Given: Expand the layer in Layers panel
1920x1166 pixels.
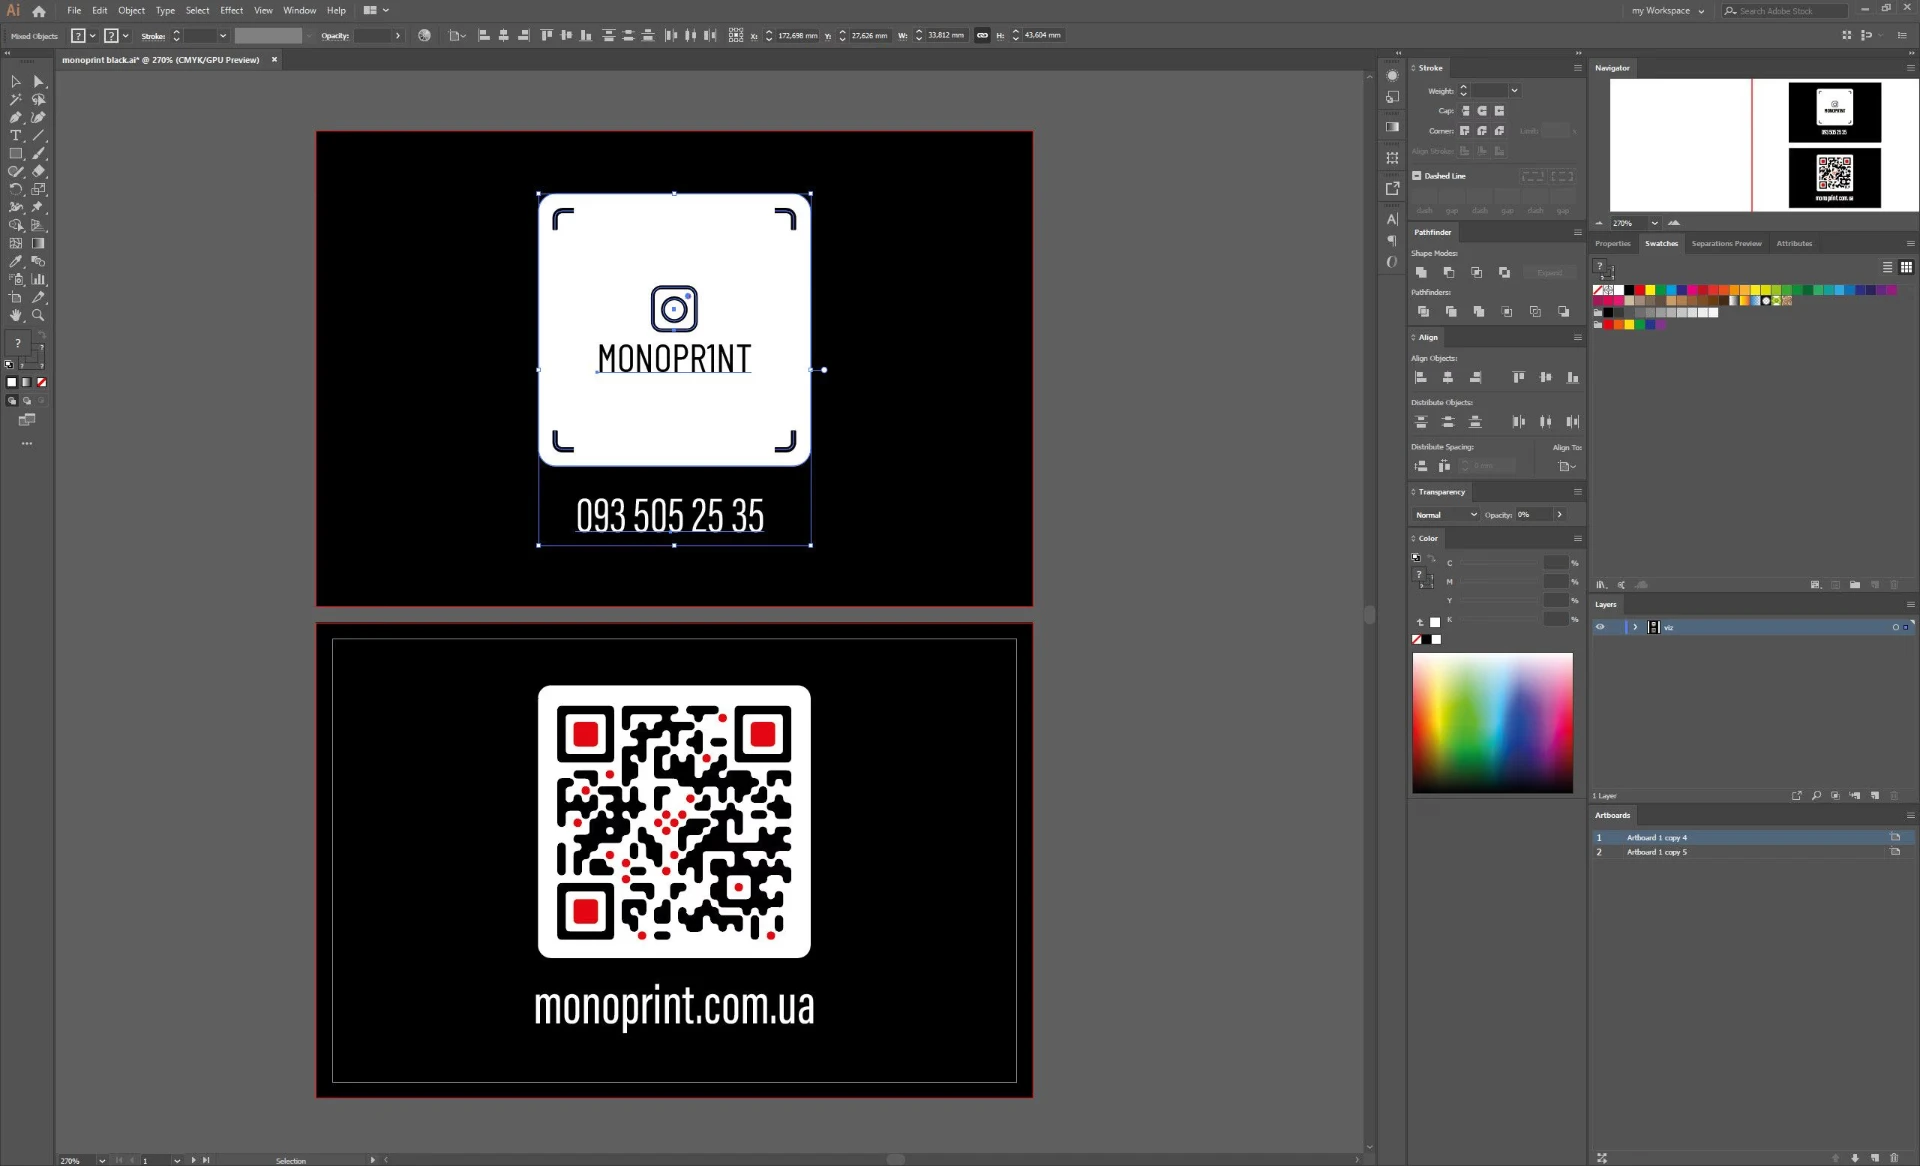Looking at the screenshot, I should tap(1635, 628).
